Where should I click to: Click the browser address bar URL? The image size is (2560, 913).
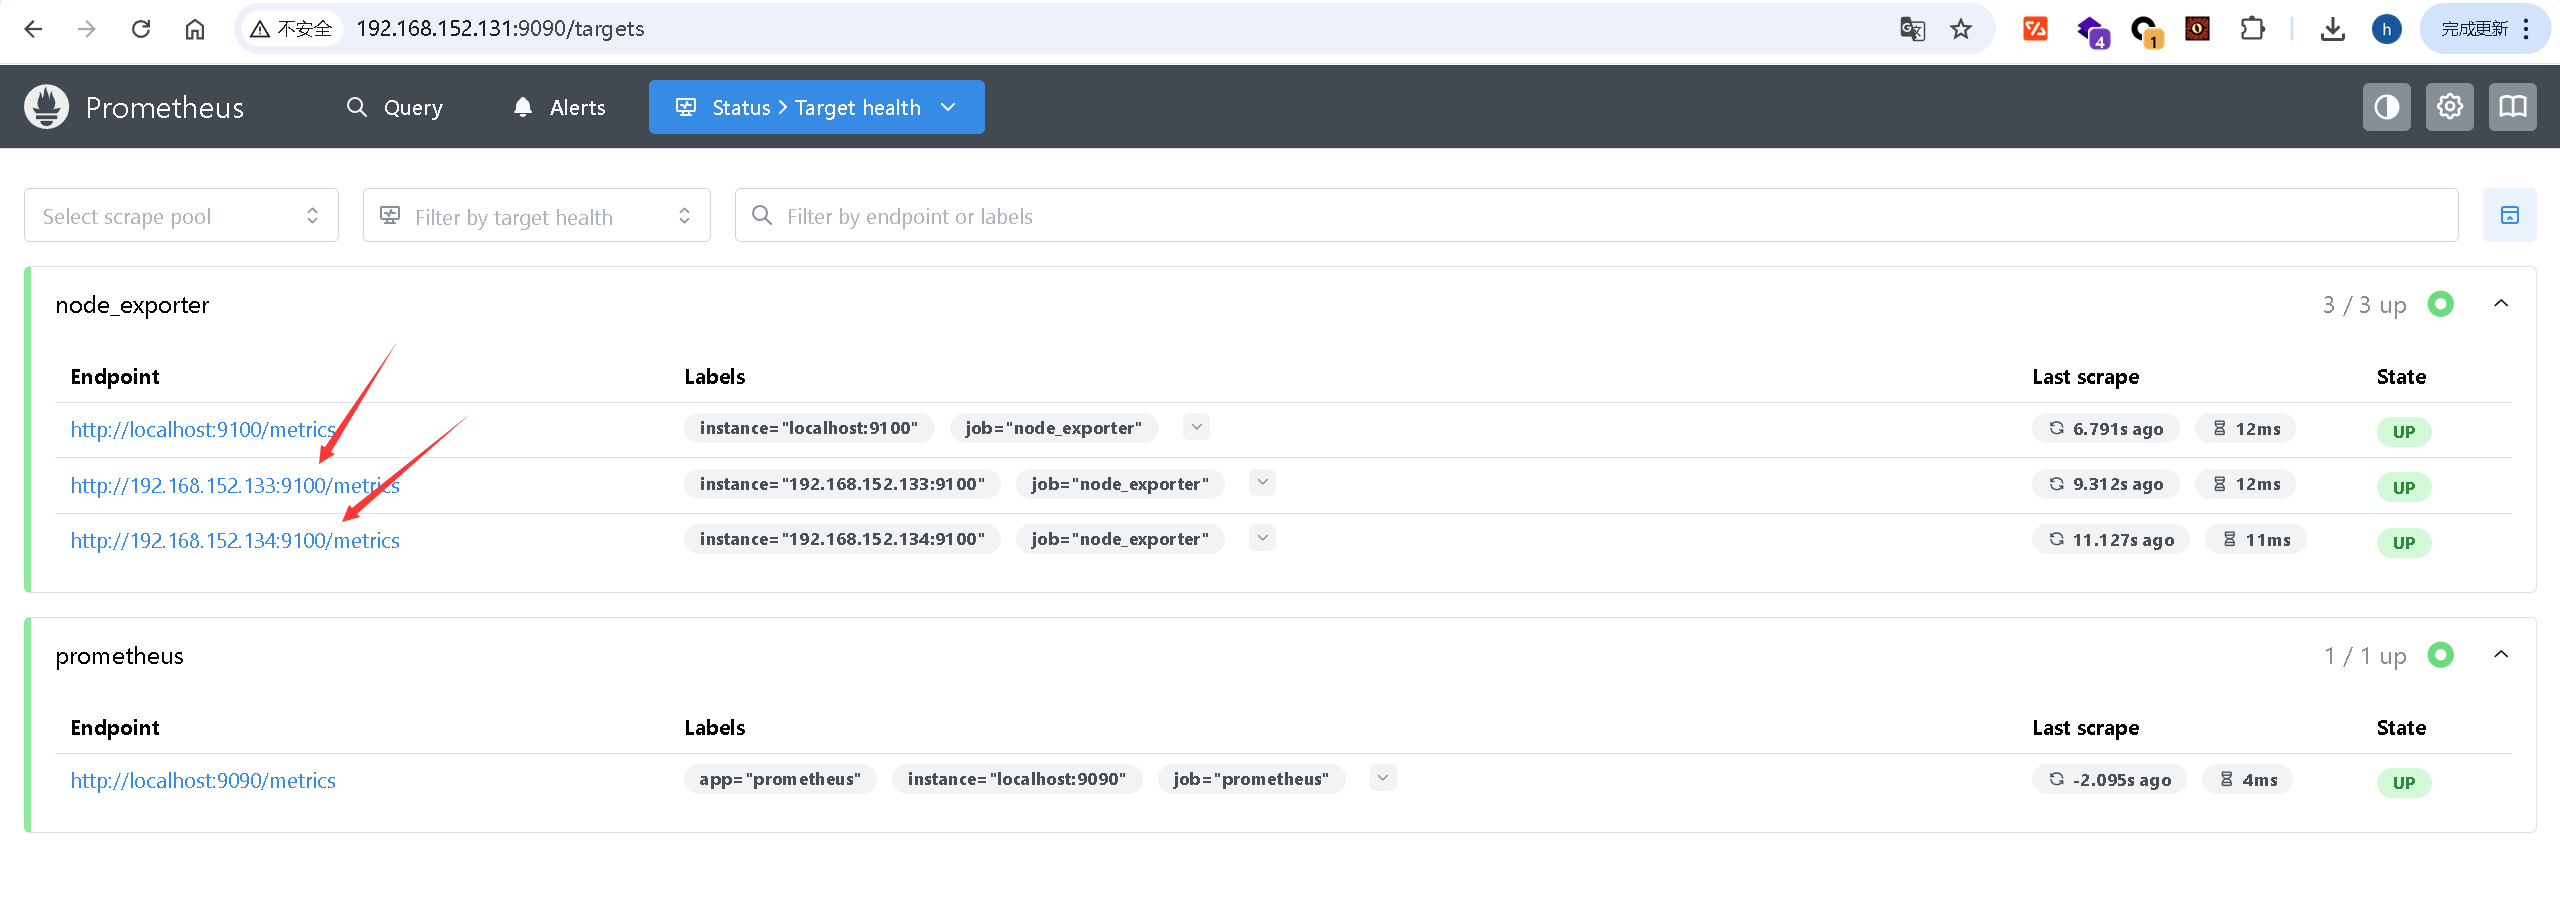pyautogui.click(x=500, y=29)
